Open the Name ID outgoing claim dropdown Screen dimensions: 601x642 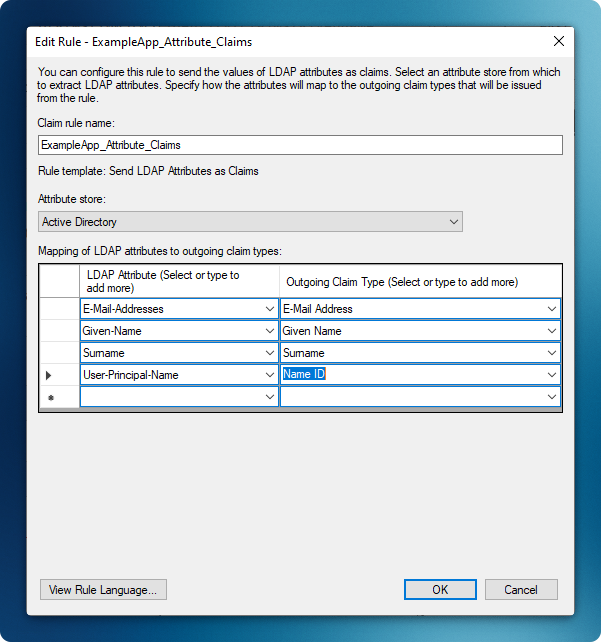[x=551, y=375]
